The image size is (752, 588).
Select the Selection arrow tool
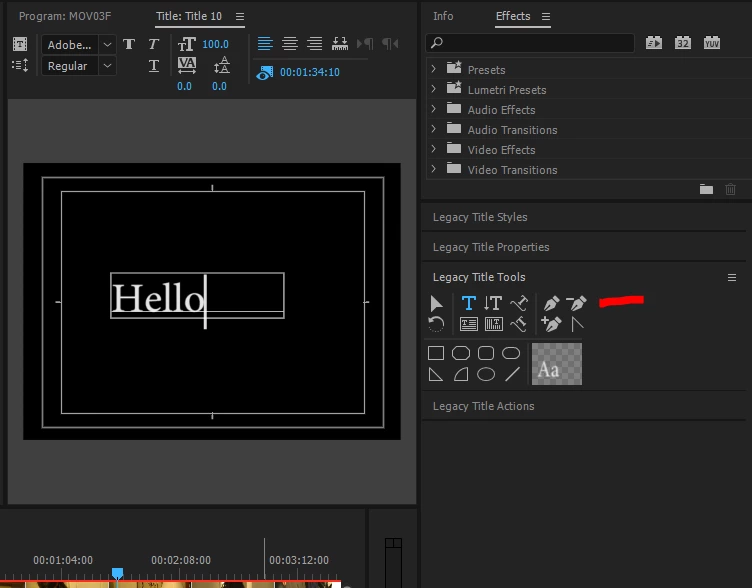point(436,304)
